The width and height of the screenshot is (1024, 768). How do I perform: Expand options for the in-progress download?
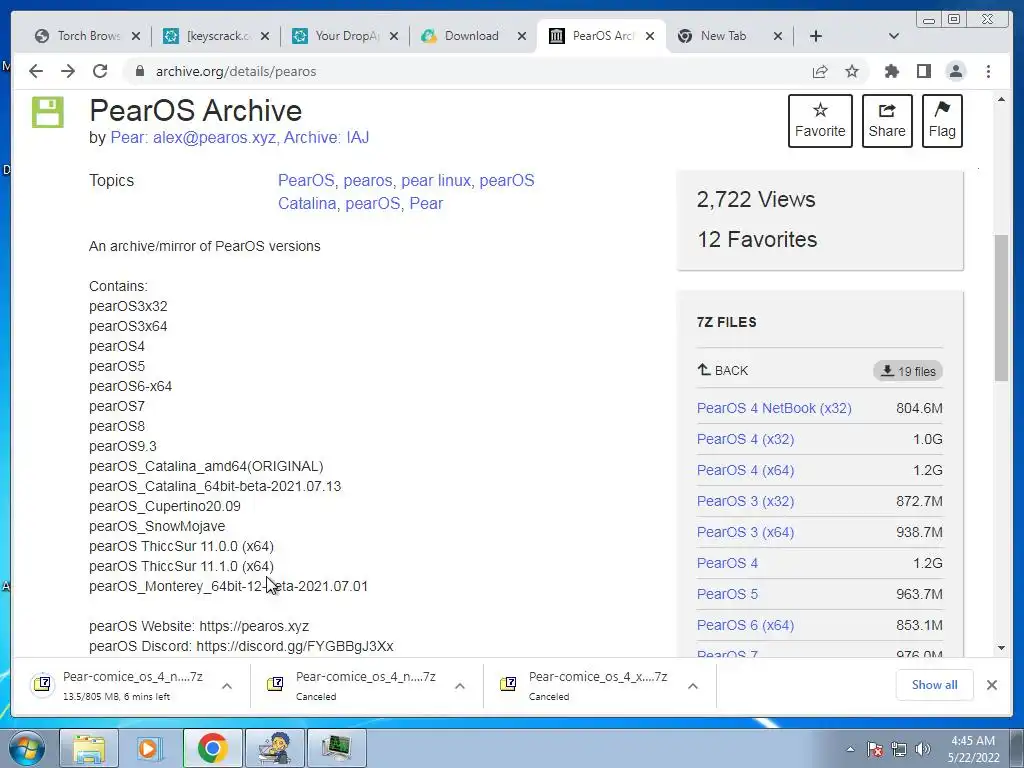[227, 686]
